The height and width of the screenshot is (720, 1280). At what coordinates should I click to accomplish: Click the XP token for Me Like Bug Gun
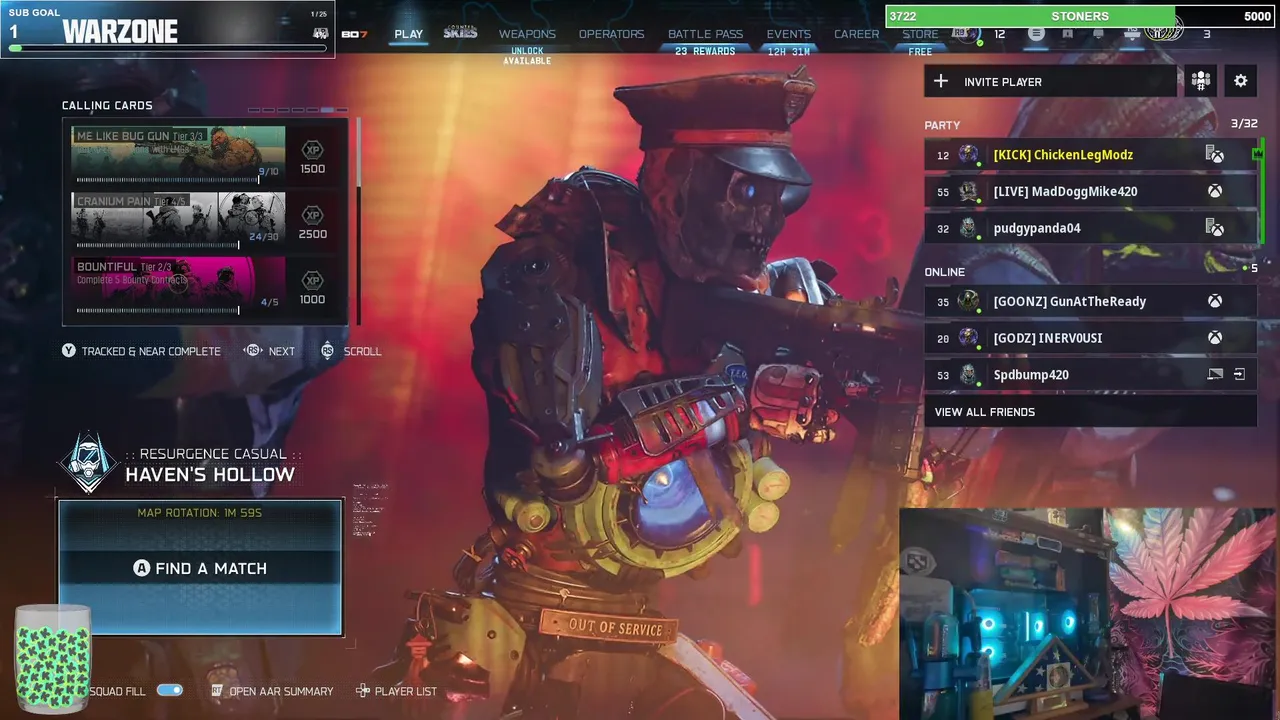[312, 150]
